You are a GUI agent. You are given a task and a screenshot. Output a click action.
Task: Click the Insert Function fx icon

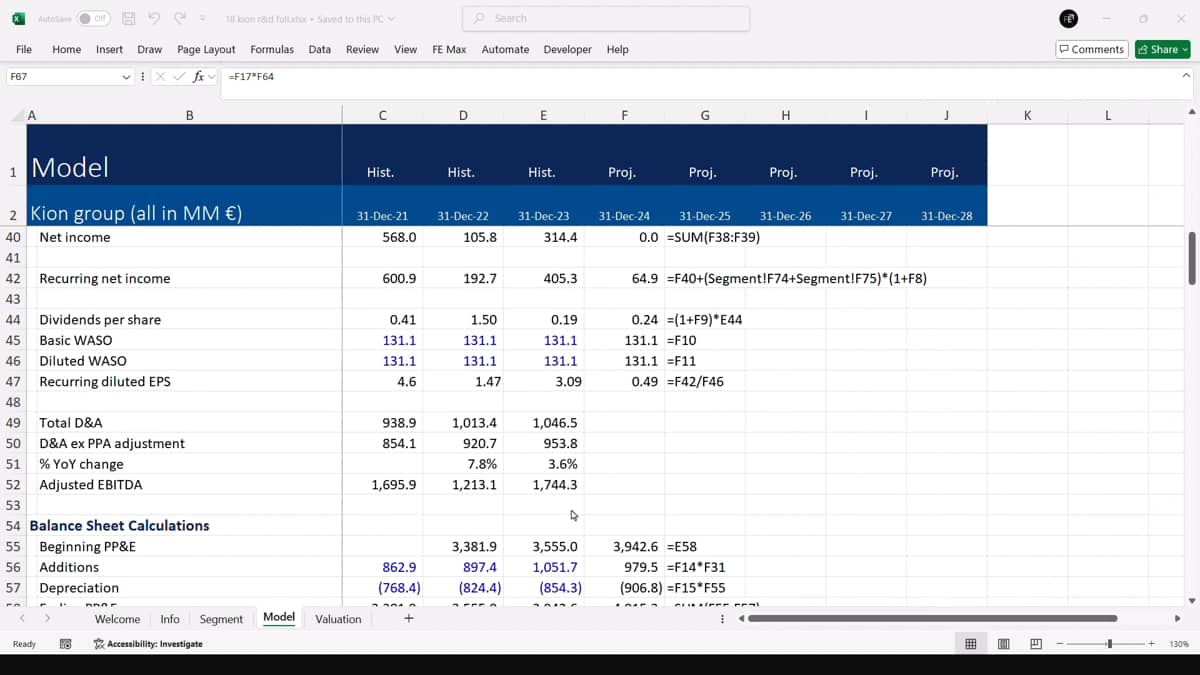[198, 76]
